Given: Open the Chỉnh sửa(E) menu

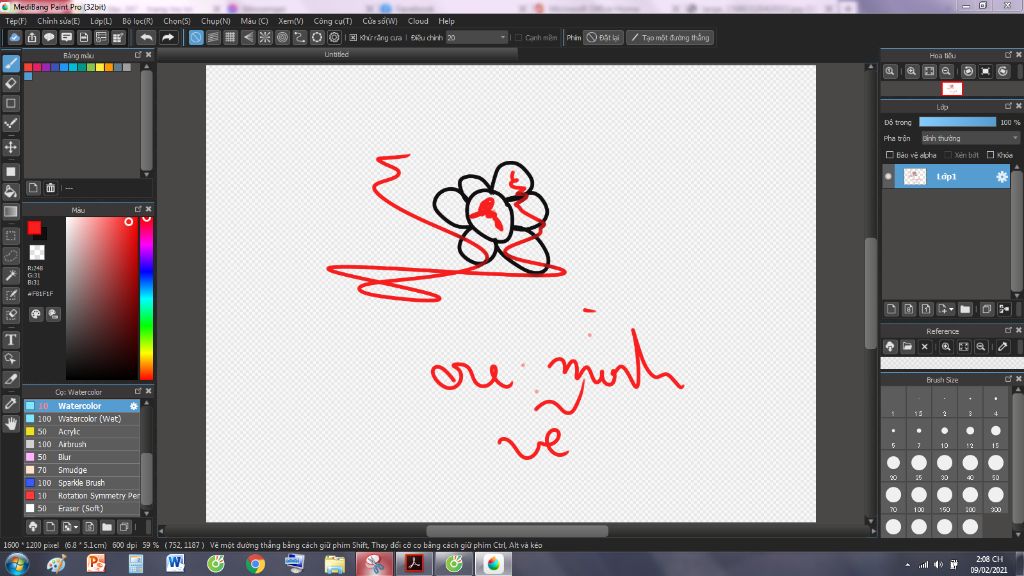Looking at the screenshot, I should coord(58,21).
